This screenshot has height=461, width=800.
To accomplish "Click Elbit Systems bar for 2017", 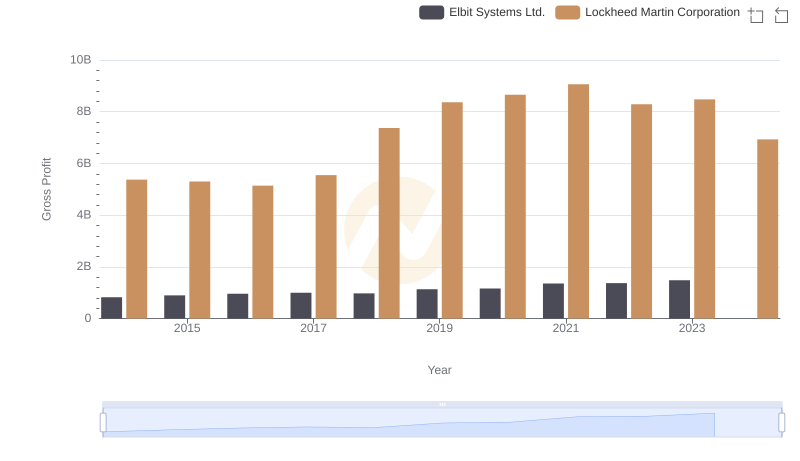I will [x=301, y=305].
